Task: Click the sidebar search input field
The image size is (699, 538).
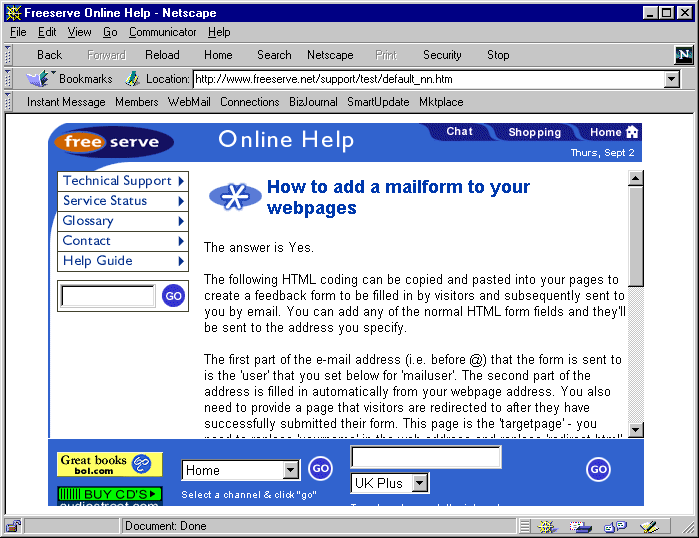Action: click(108, 296)
